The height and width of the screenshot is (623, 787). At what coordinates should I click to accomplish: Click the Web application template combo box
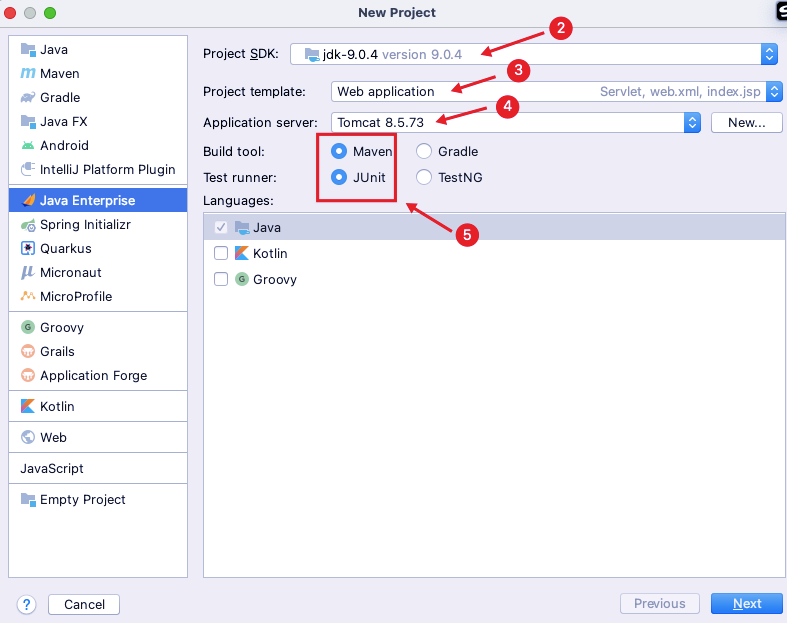pos(556,92)
